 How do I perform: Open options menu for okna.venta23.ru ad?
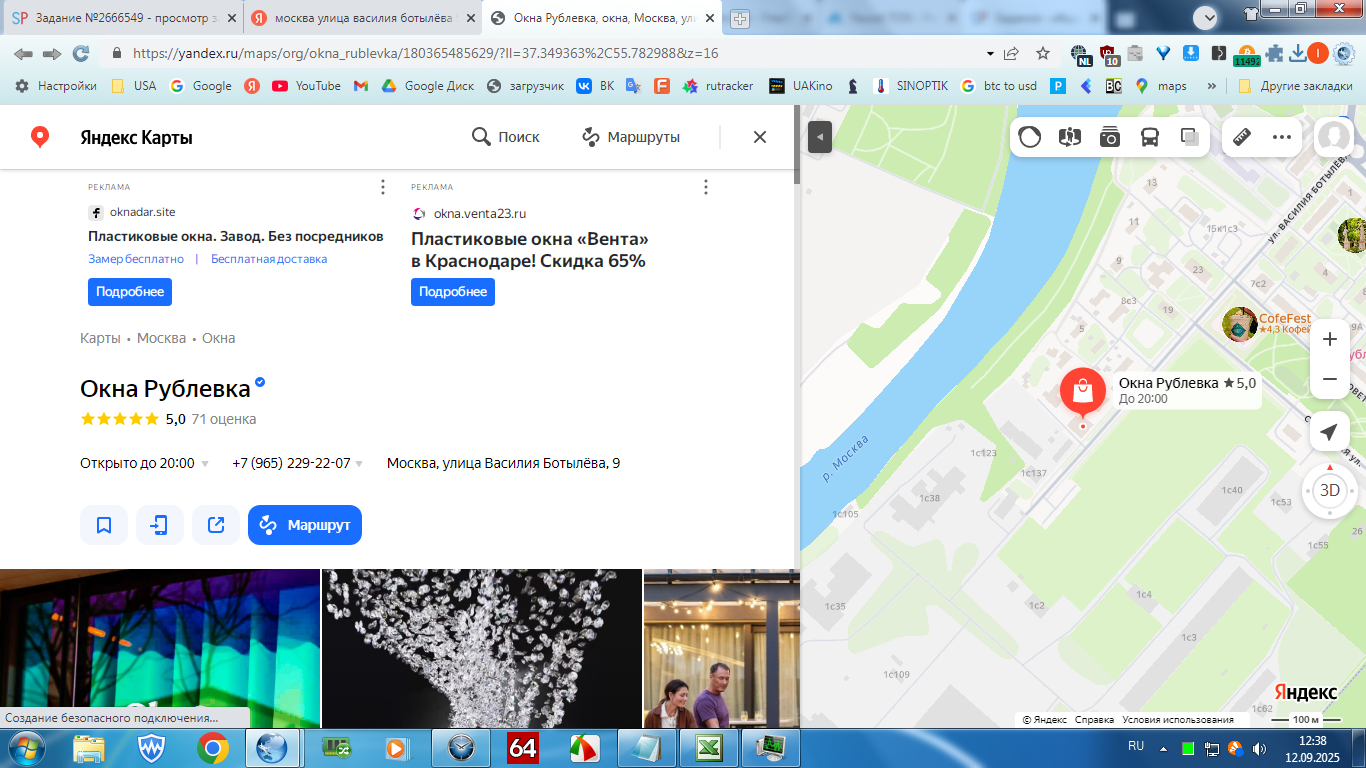tap(705, 187)
